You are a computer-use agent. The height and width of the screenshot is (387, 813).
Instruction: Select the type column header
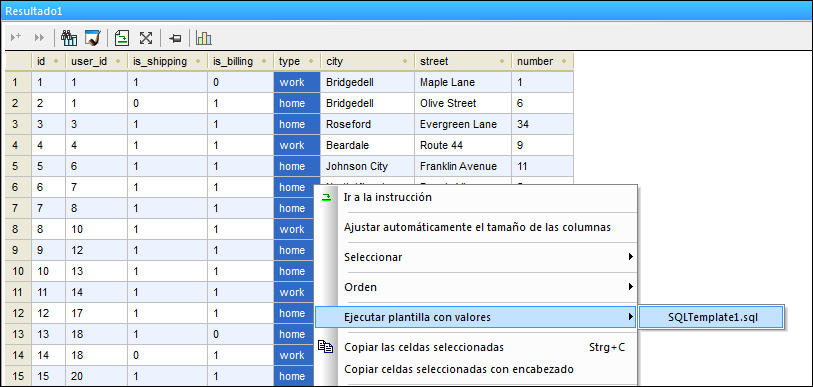[297, 61]
